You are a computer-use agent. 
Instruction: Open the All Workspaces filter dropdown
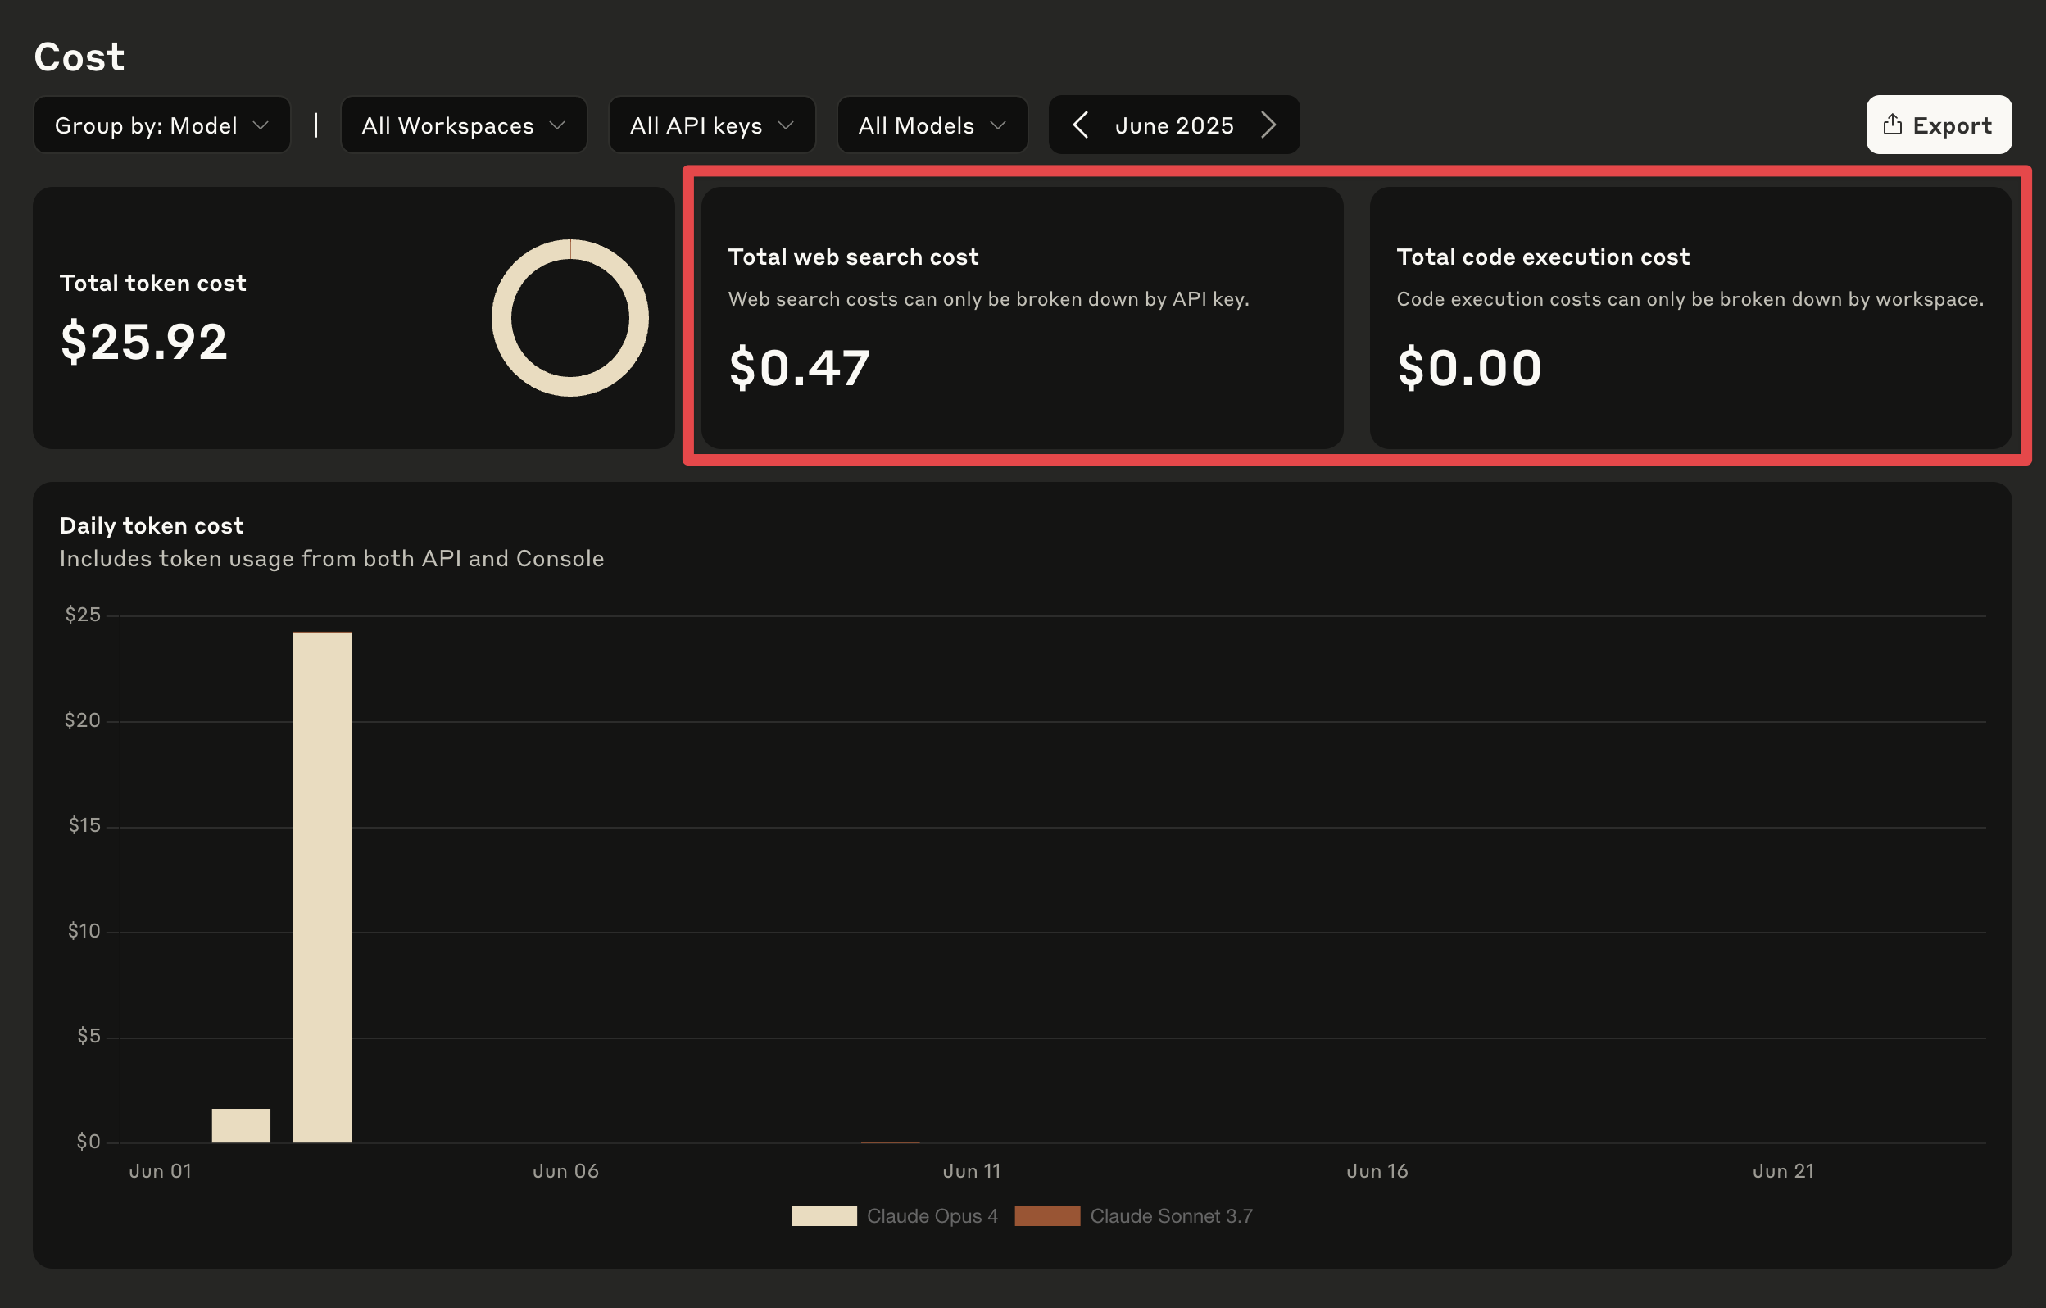tap(464, 125)
